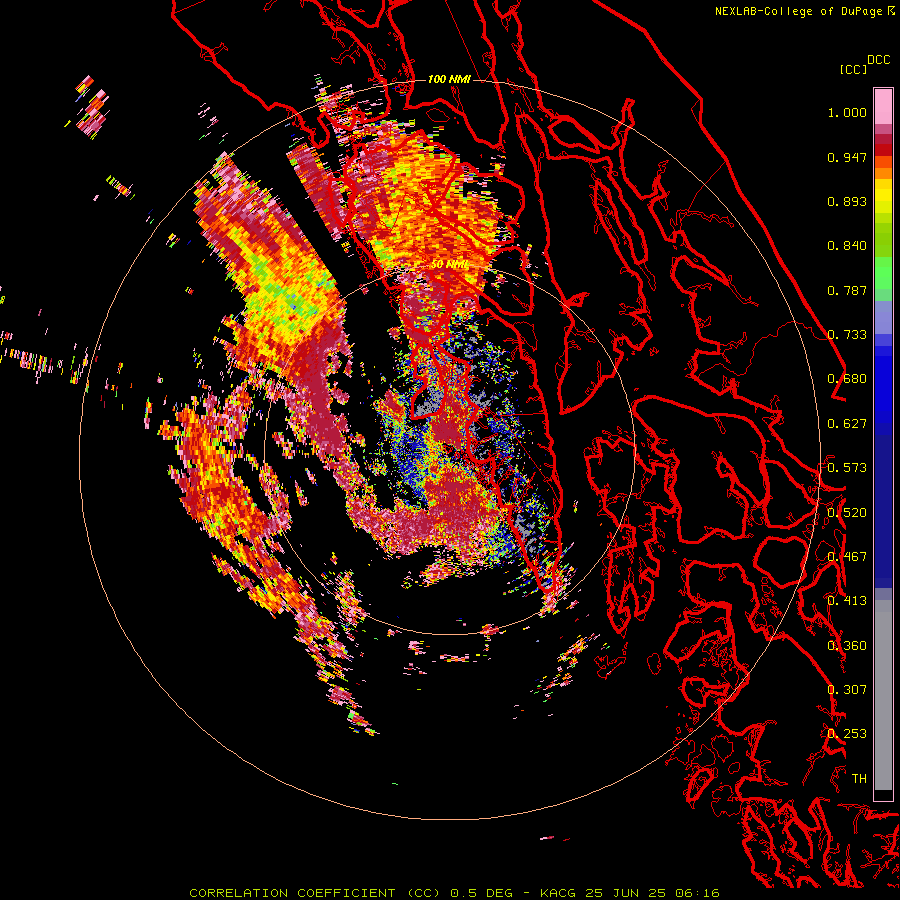
Task: Click the 0.467 scale value
Action: coord(847,557)
